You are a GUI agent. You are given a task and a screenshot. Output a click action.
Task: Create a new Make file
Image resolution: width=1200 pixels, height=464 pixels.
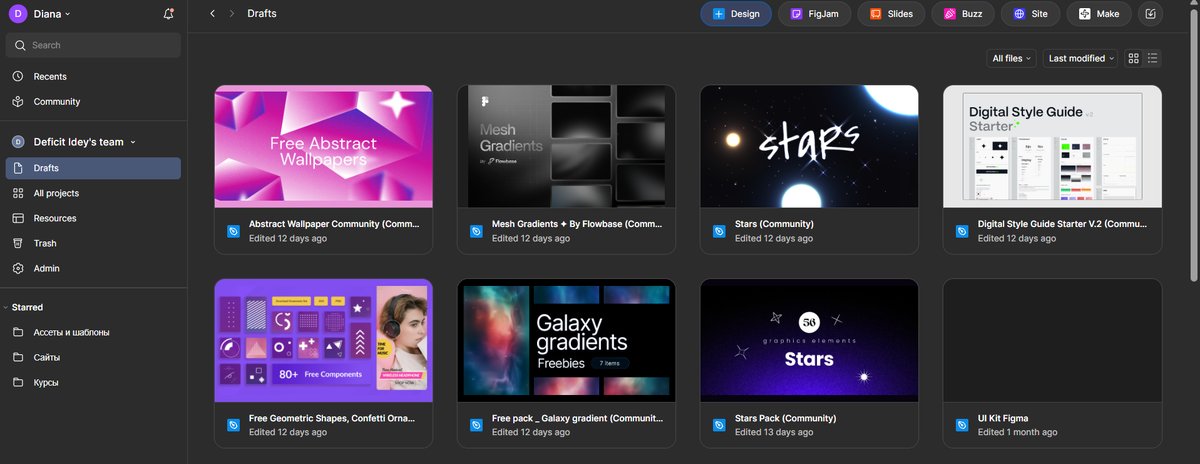pos(1099,14)
